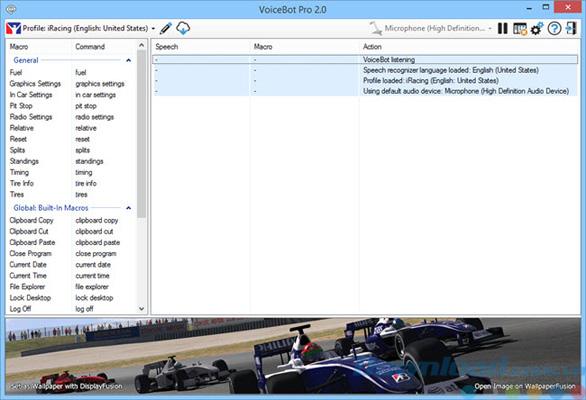The height and width of the screenshot is (400, 586).
Task: Collapse the General macro group
Action: pos(129,60)
